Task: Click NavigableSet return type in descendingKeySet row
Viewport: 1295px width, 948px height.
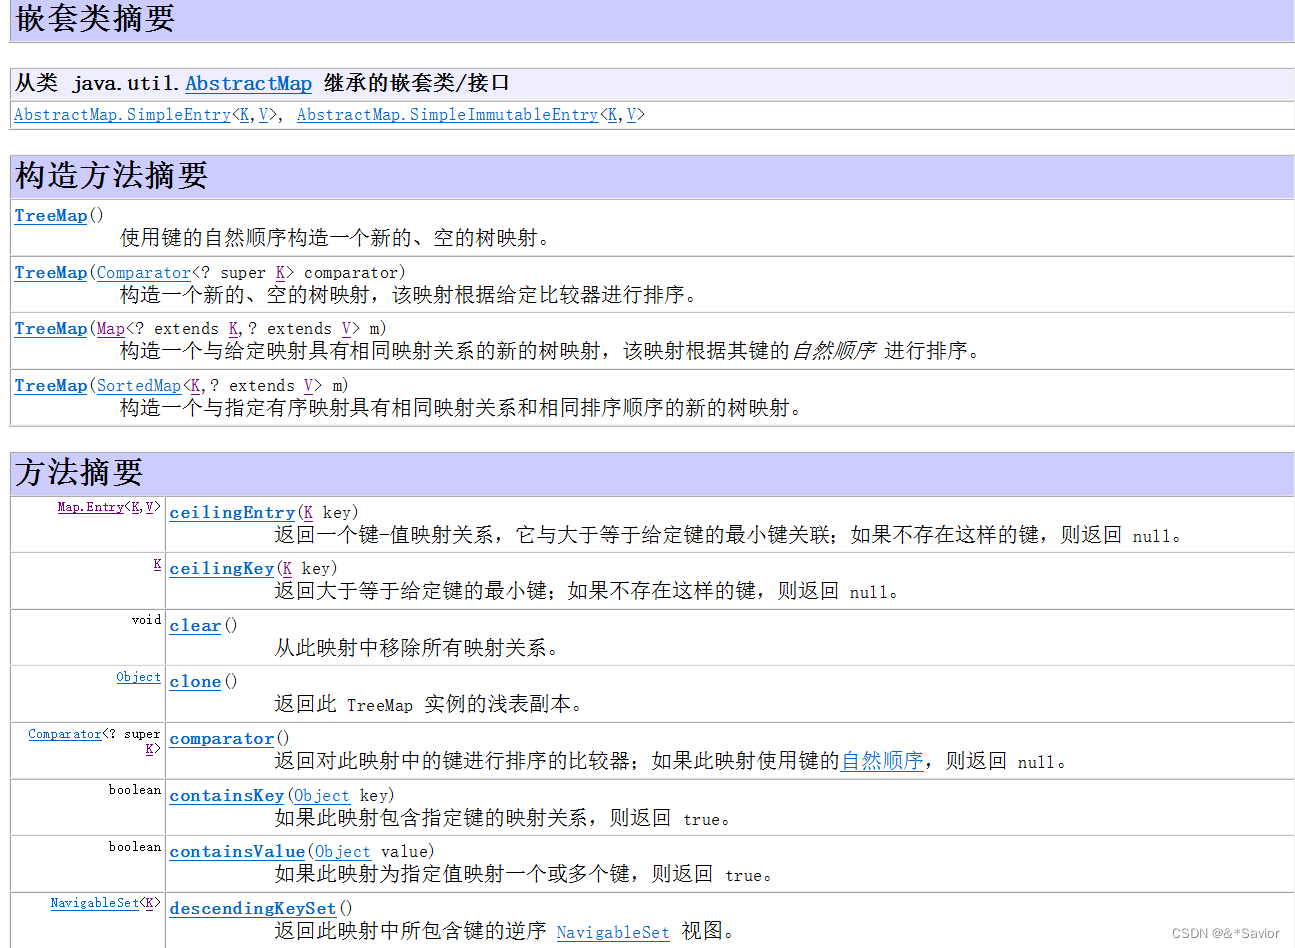Action: pos(95,903)
